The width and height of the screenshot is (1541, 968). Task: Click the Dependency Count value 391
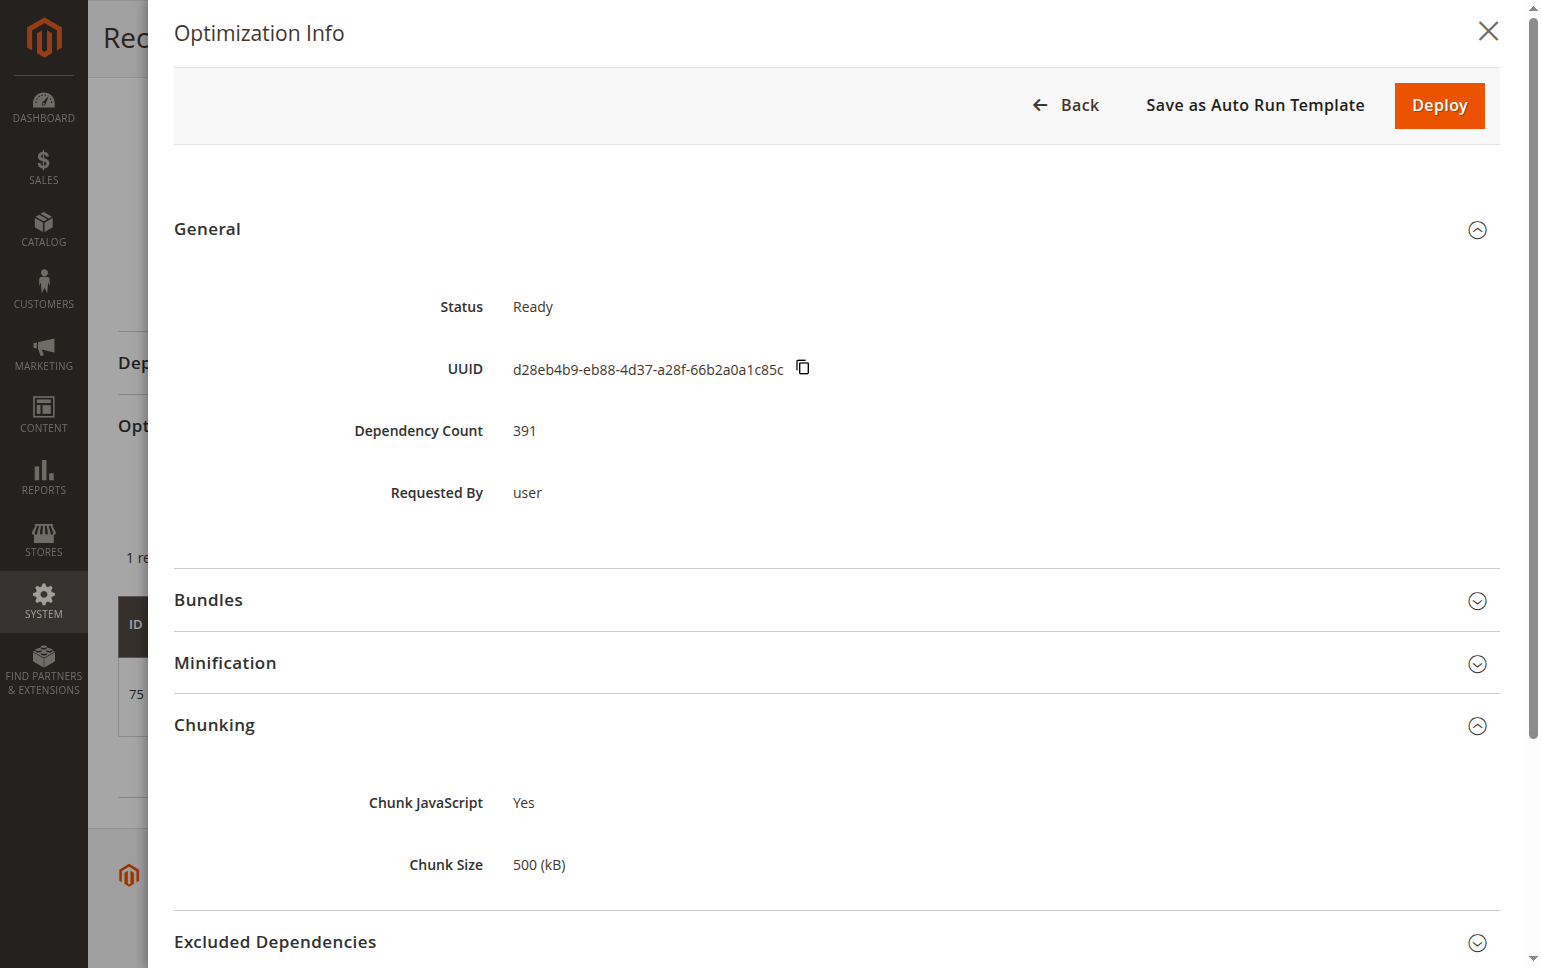[x=525, y=431]
